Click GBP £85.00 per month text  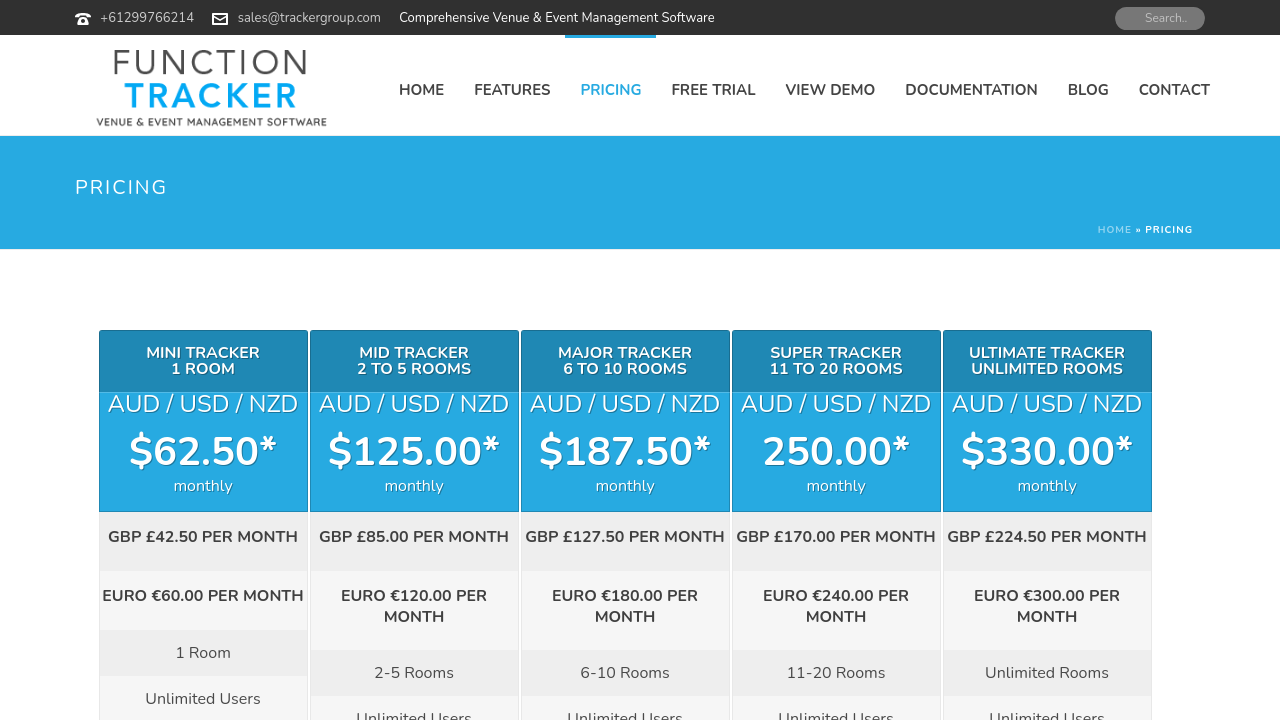coord(414,537)
